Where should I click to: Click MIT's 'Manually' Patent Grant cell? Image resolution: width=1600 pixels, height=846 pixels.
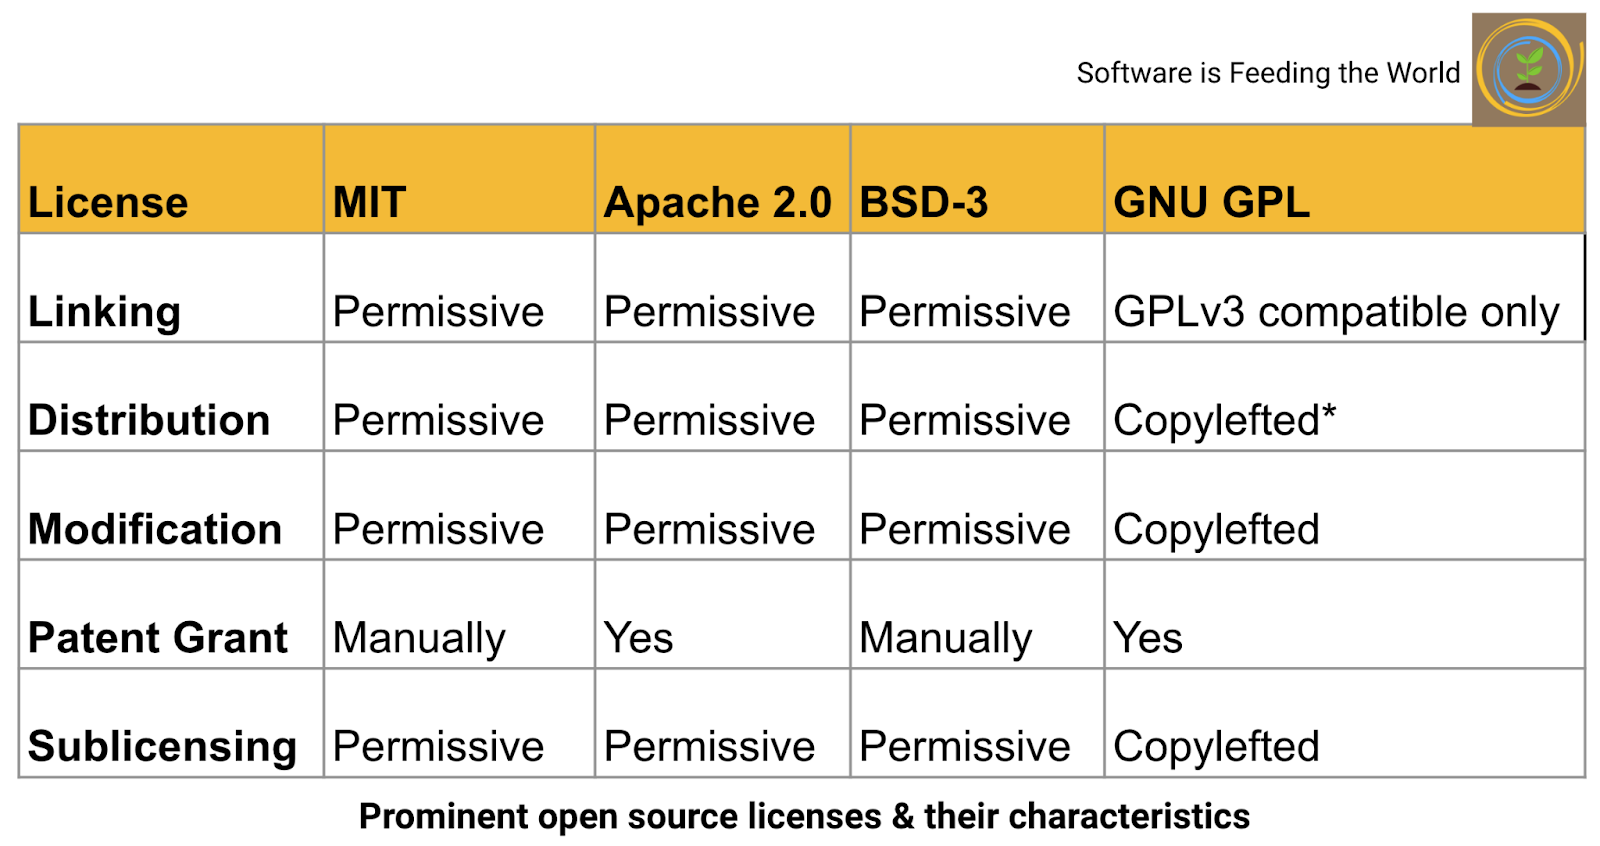(x=419, y=638)
